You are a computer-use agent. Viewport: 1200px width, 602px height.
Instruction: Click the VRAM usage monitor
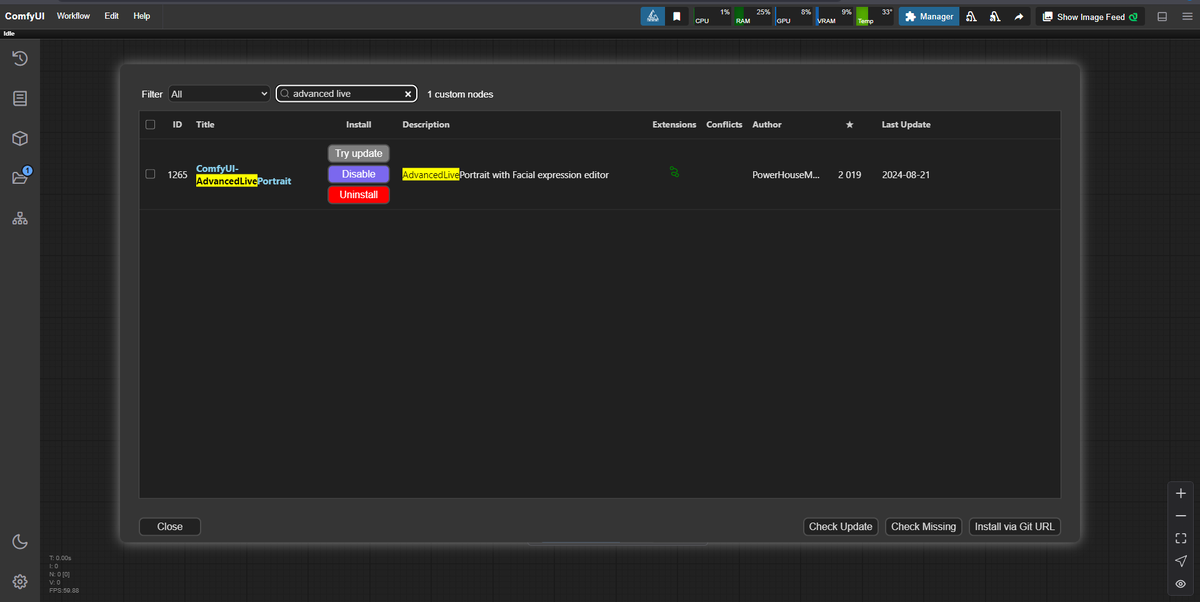tap(835, 16)
